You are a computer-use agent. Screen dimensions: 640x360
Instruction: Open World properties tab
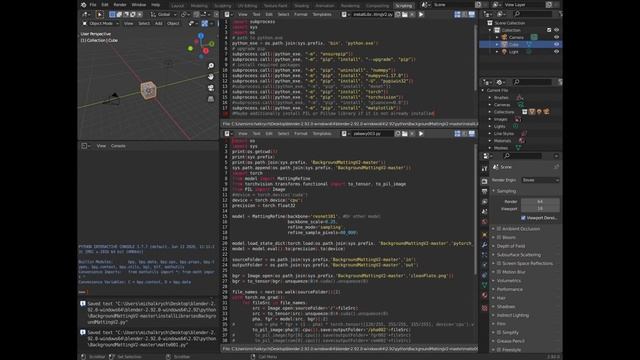click(484, 222)
